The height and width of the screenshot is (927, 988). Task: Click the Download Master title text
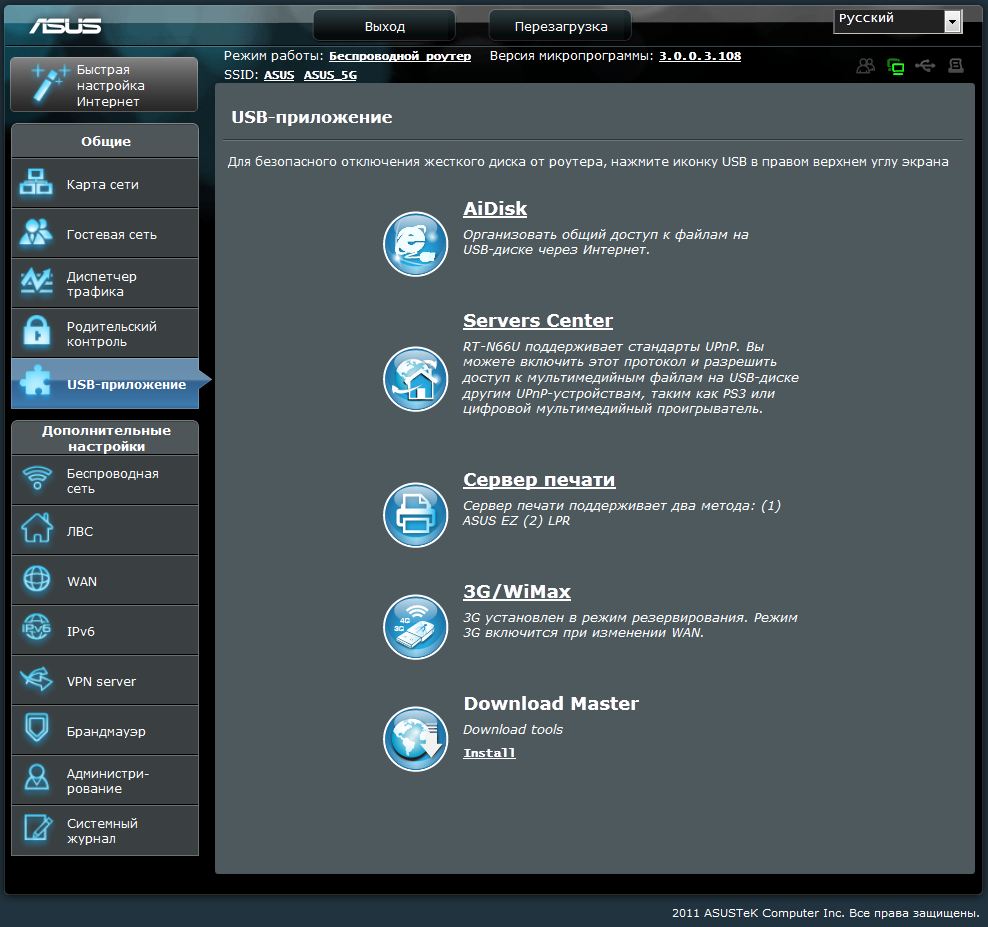(x=551, y=703)
